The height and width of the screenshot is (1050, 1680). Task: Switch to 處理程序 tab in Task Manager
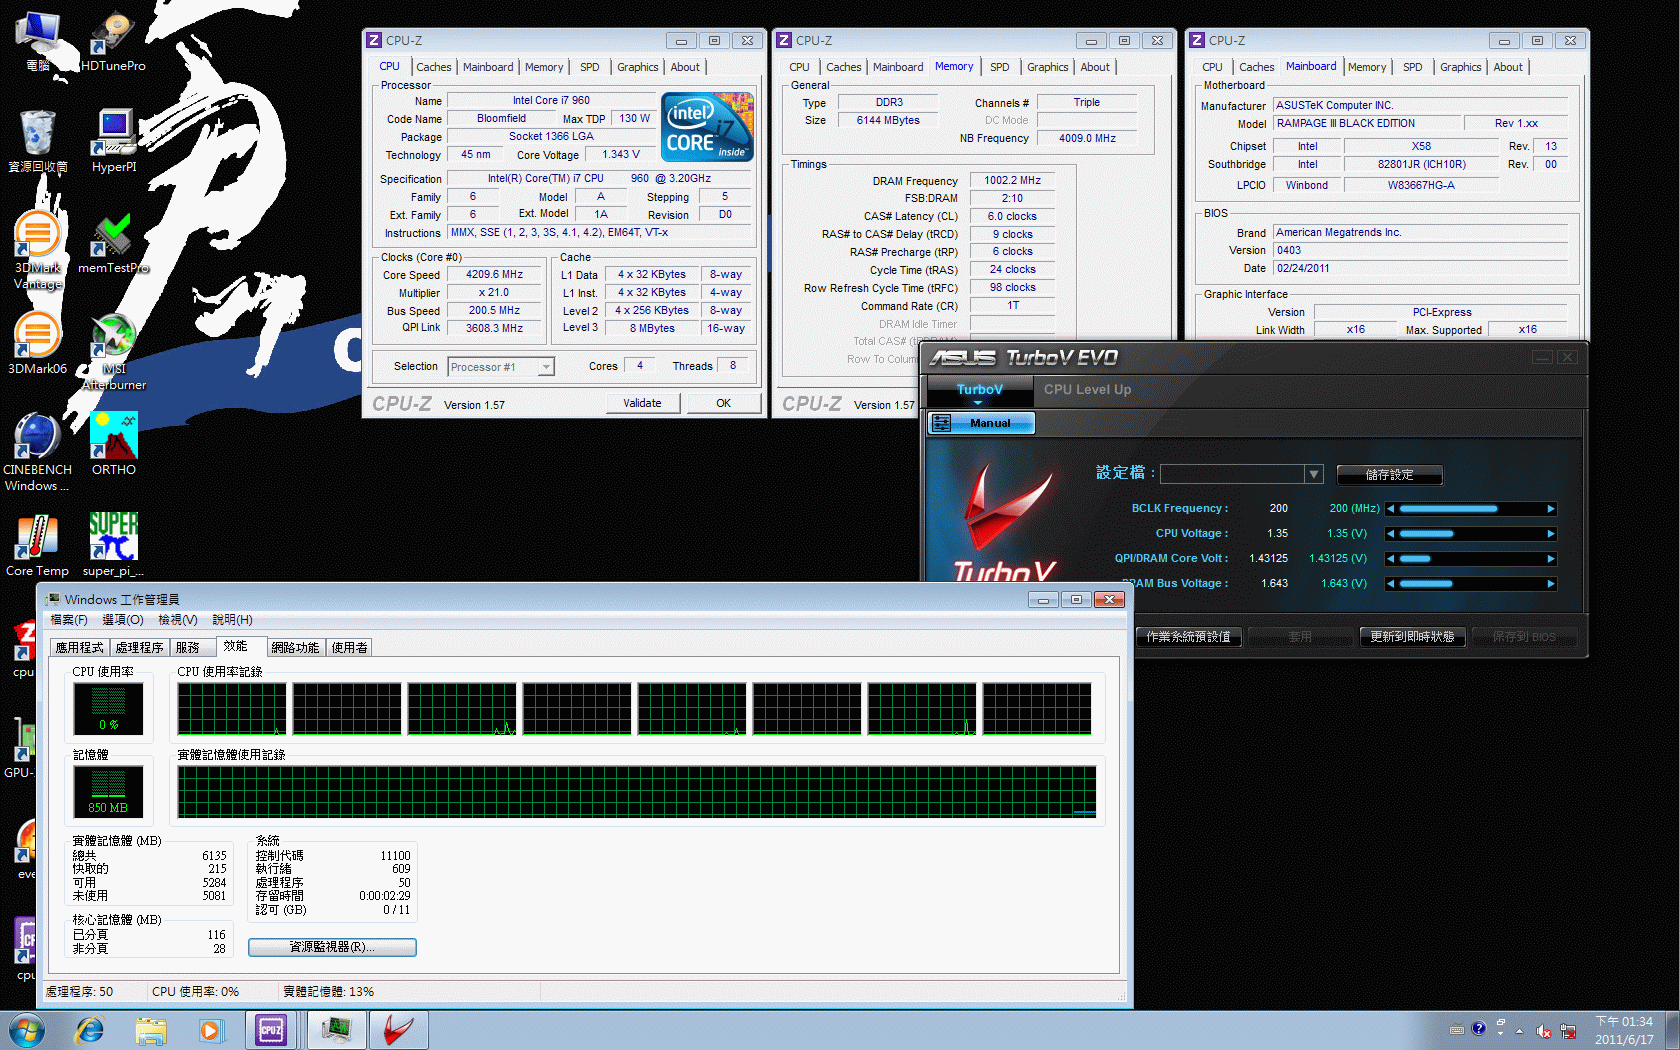click(139, 648)
